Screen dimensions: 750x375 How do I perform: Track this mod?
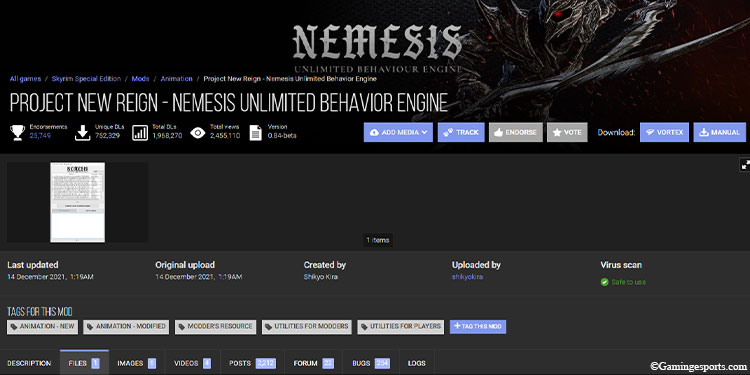tap(461, 132)
